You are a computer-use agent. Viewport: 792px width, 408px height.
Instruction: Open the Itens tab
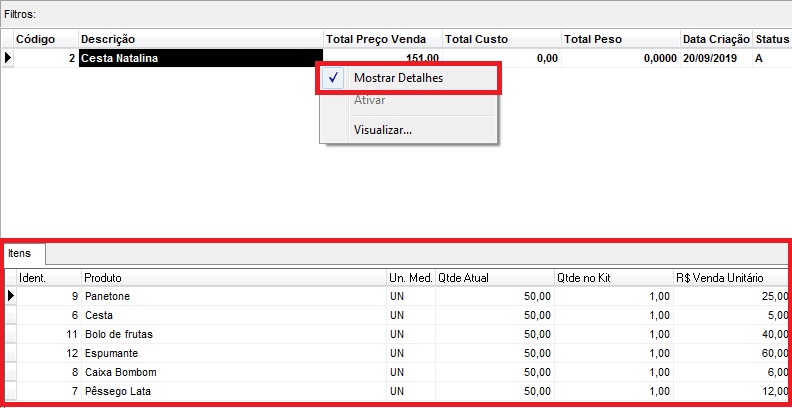pyautogui.click(x=19, y=254)
